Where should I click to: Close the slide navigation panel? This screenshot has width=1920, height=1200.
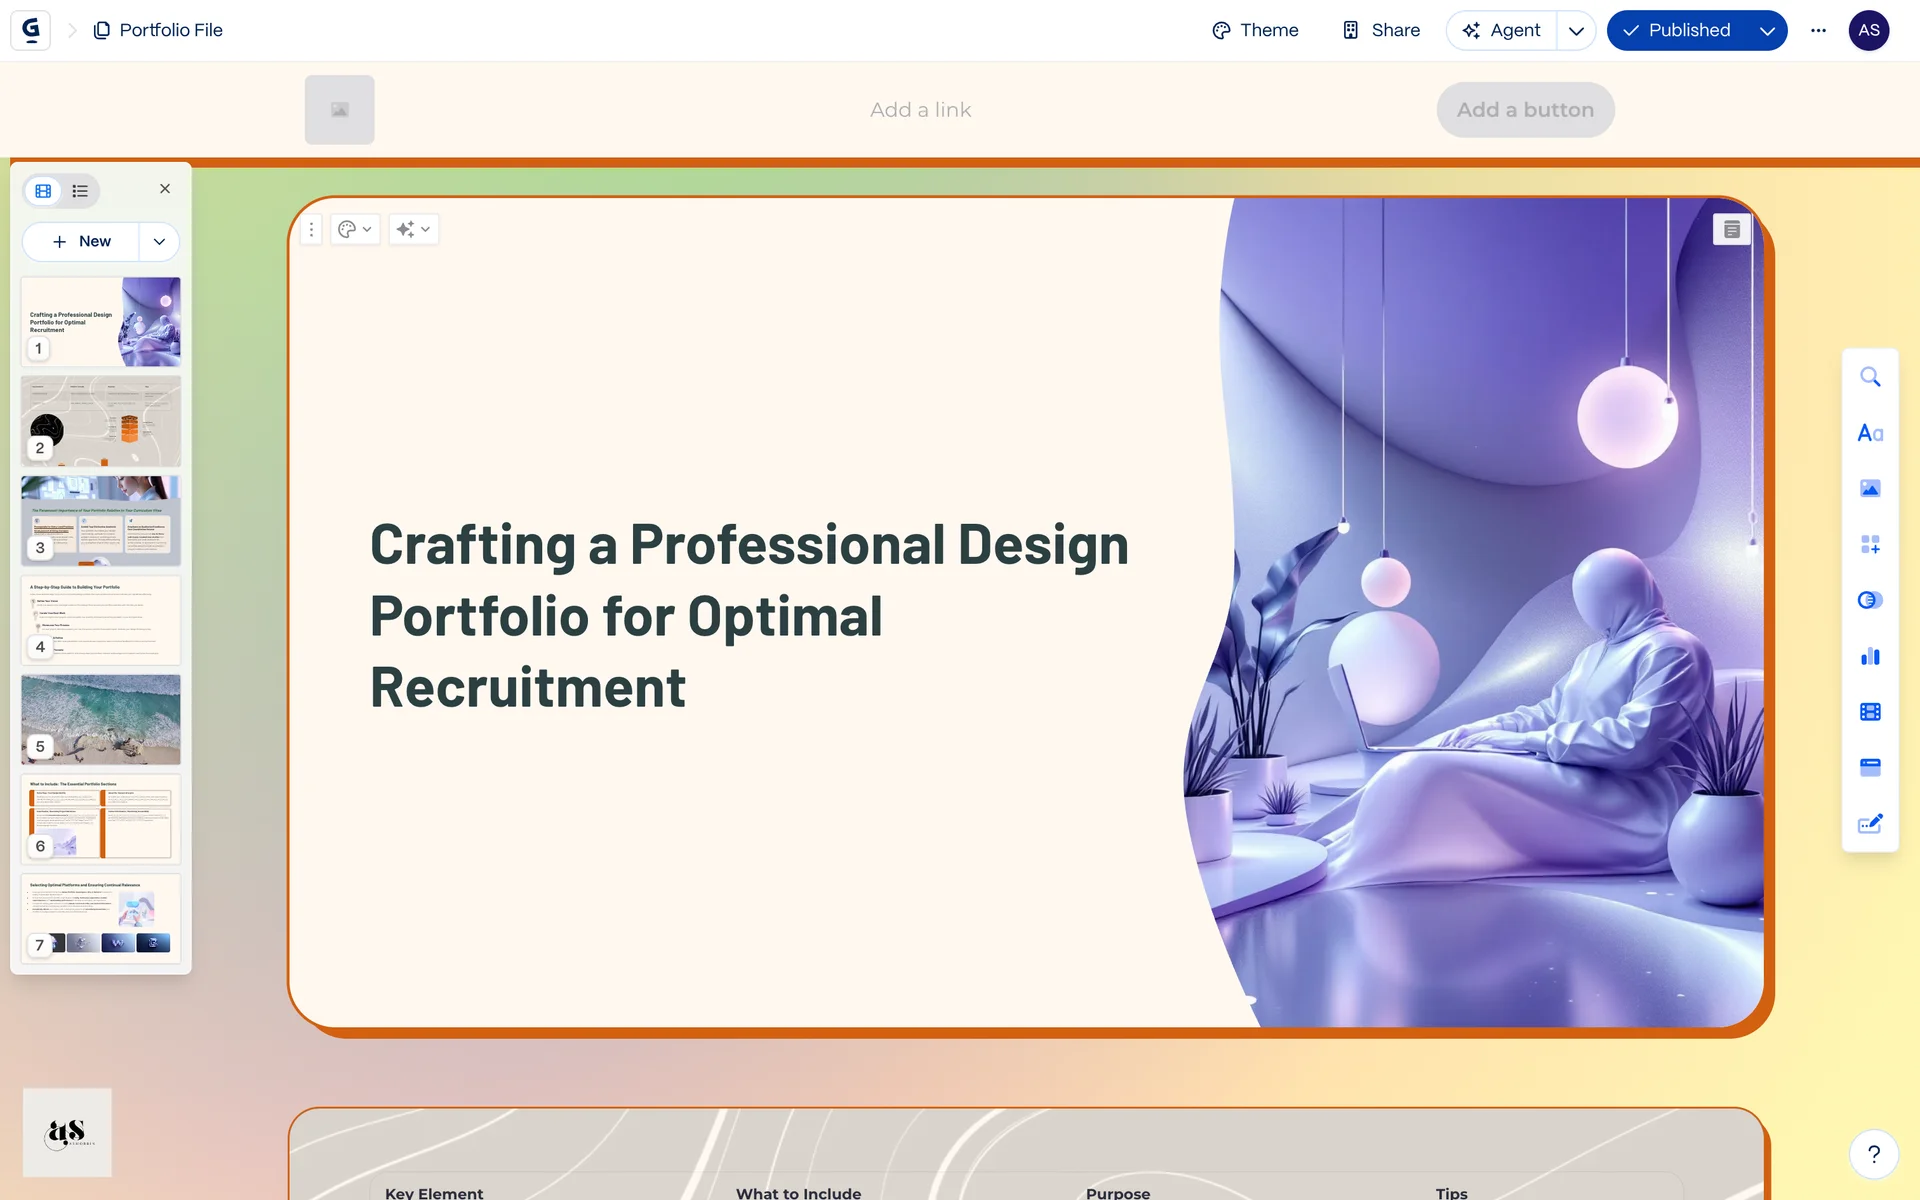click(x=165, y=189)
